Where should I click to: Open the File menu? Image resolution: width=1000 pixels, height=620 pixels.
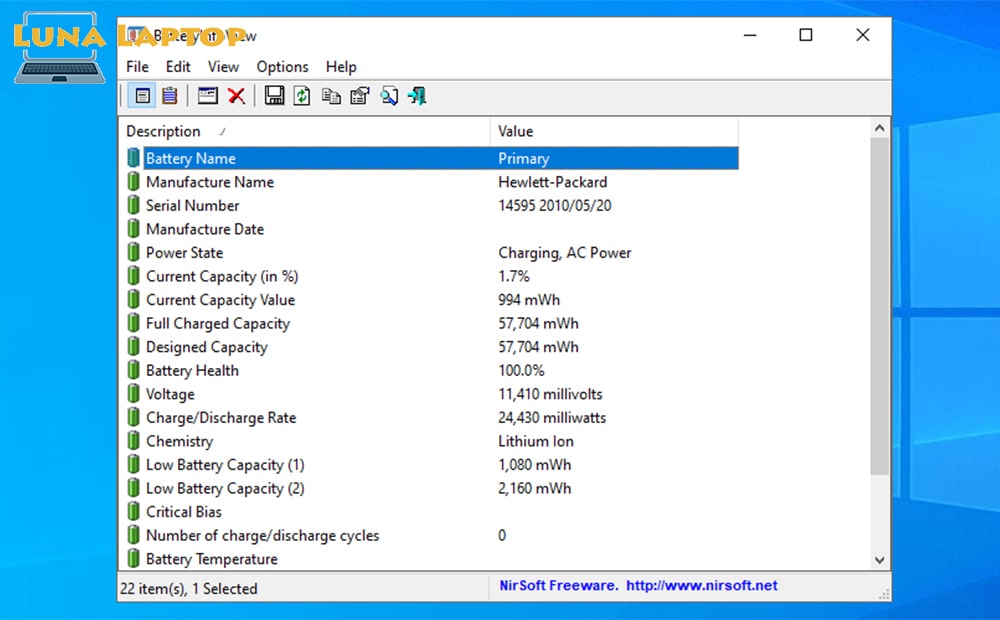(137, 67)
